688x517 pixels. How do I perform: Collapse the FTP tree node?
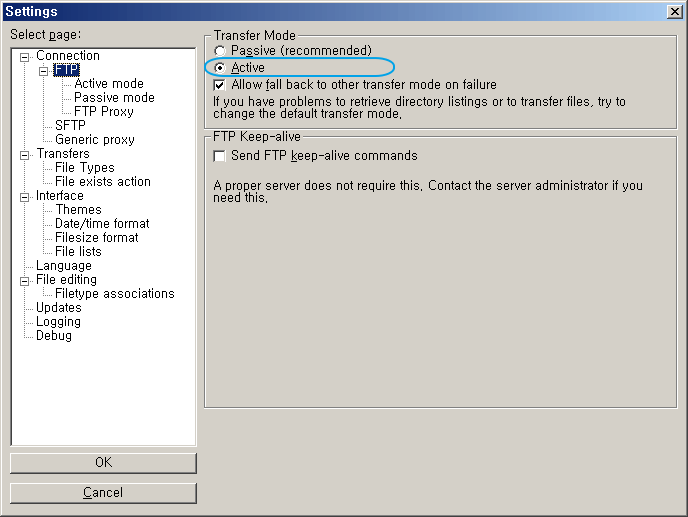click(x=43, y=71)
